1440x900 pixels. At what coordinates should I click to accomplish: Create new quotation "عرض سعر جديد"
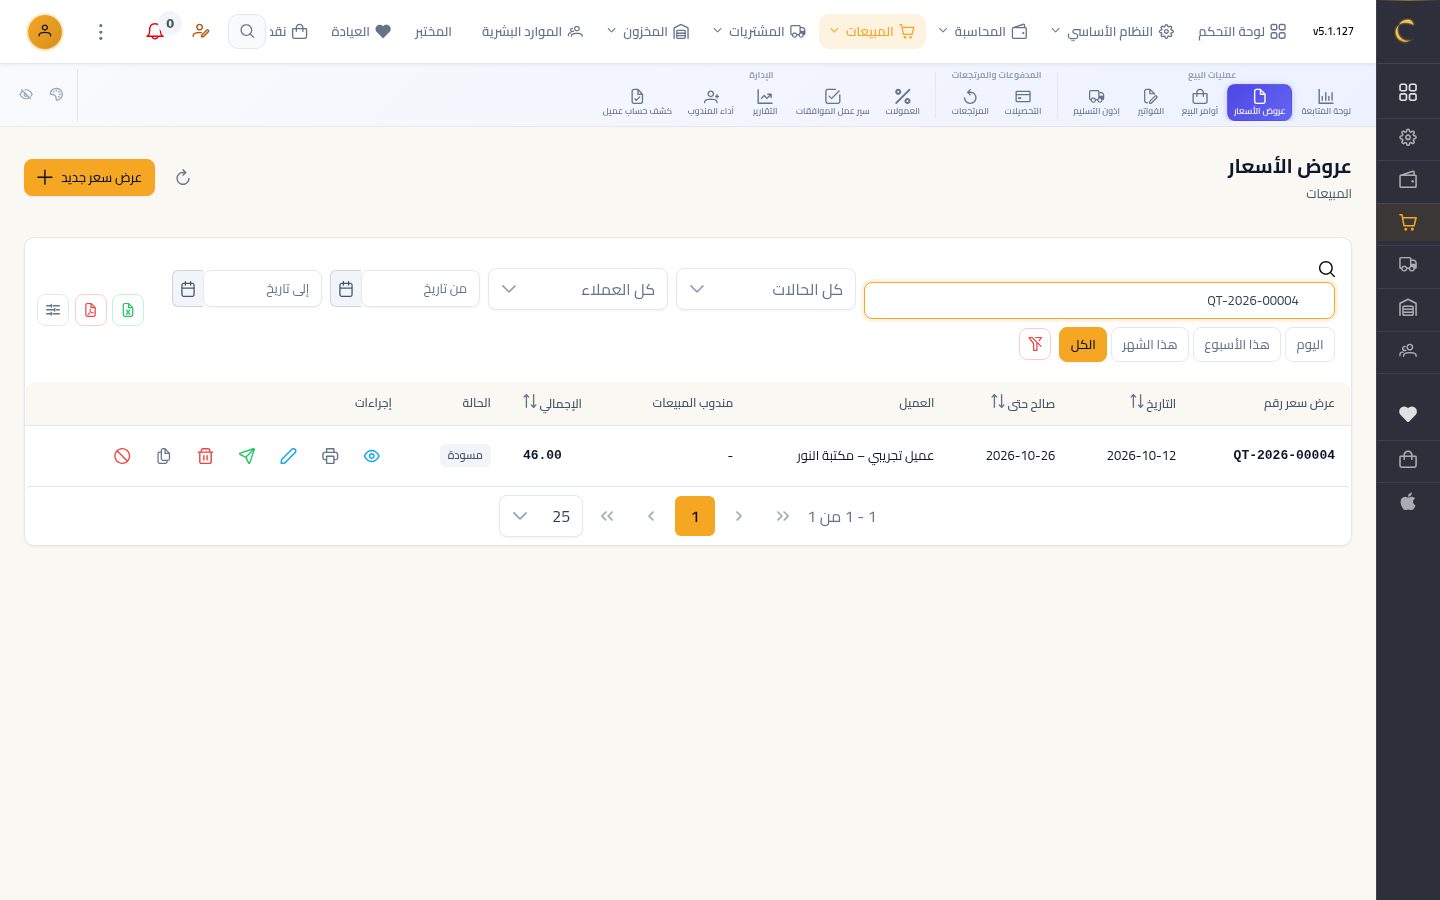coord(89,178)
